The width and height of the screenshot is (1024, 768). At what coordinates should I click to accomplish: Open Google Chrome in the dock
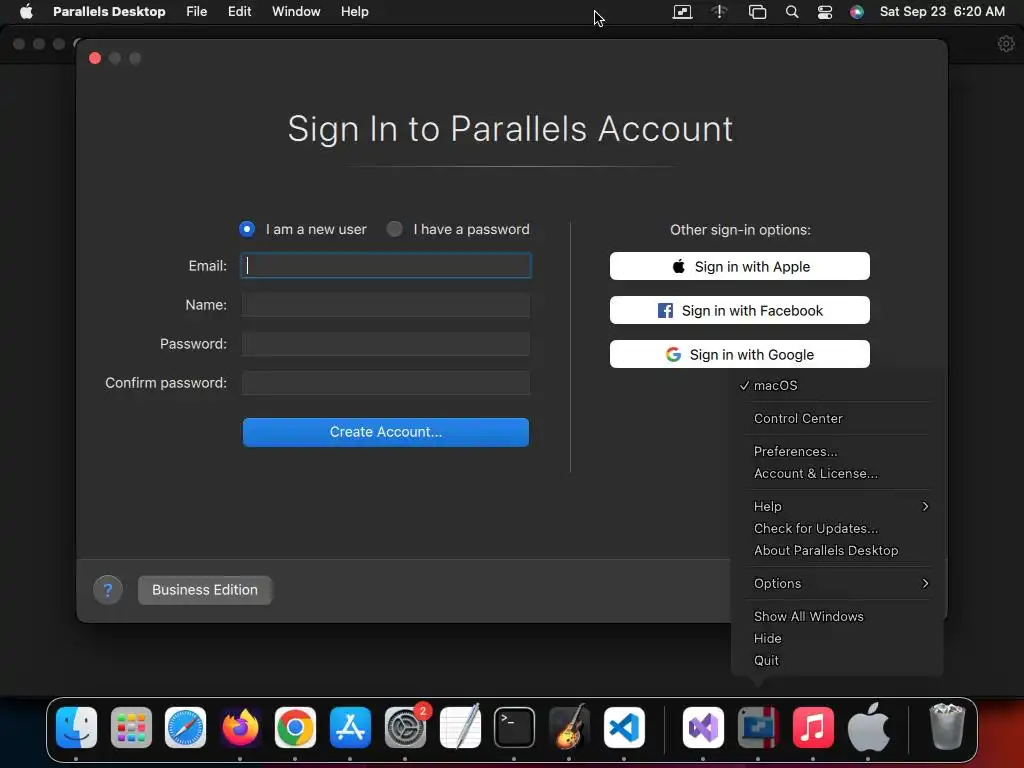(295, 727)
